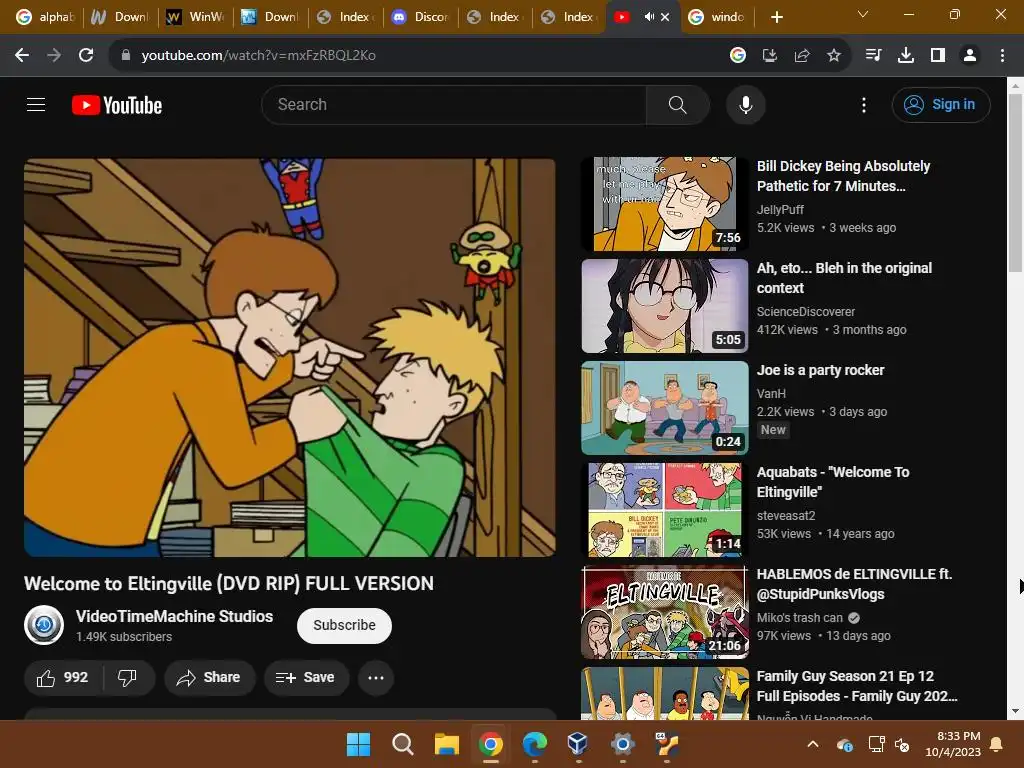The height and width of the screenshot is (768, 1024).
Task: Toggle Chrome side panel
Action: tap(938, 56)
